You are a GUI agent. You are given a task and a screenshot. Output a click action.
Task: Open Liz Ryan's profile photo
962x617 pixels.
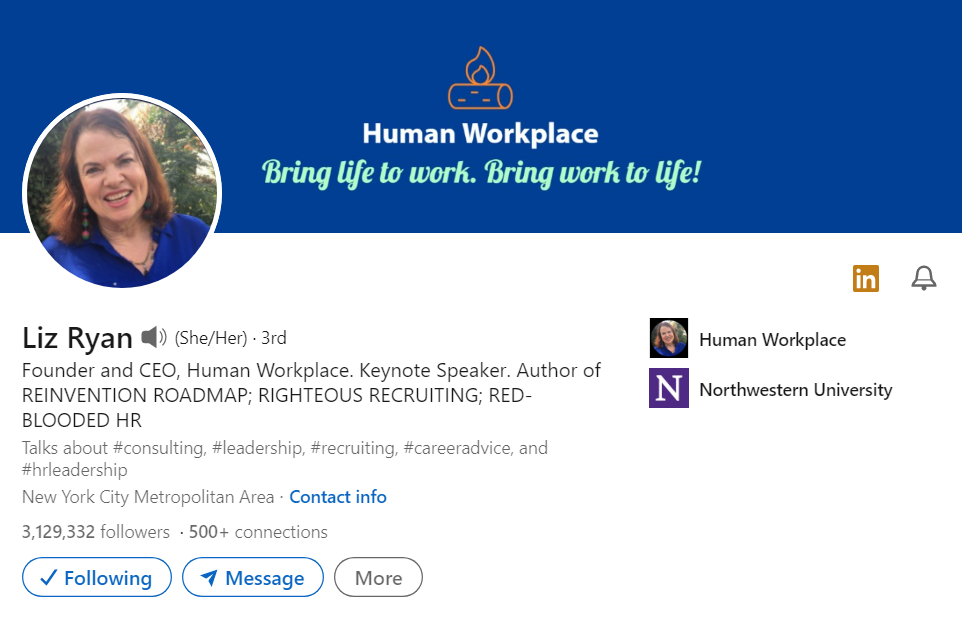click(122, 193)
